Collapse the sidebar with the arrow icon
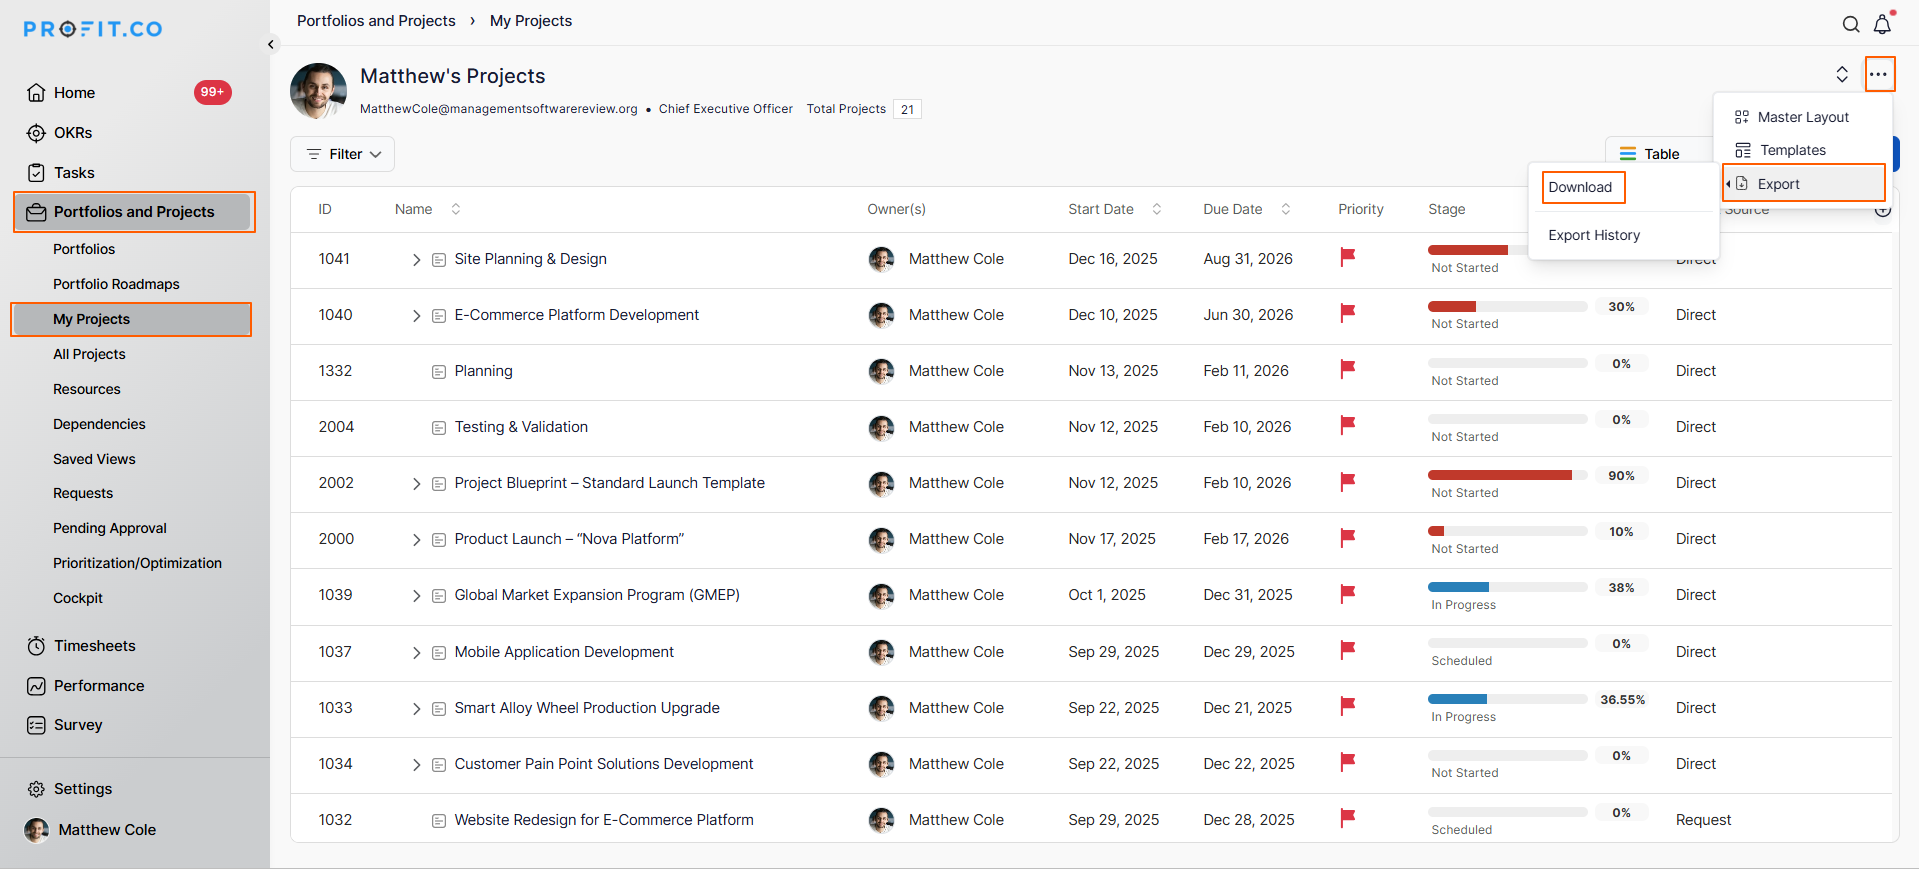 coord(271,44)
